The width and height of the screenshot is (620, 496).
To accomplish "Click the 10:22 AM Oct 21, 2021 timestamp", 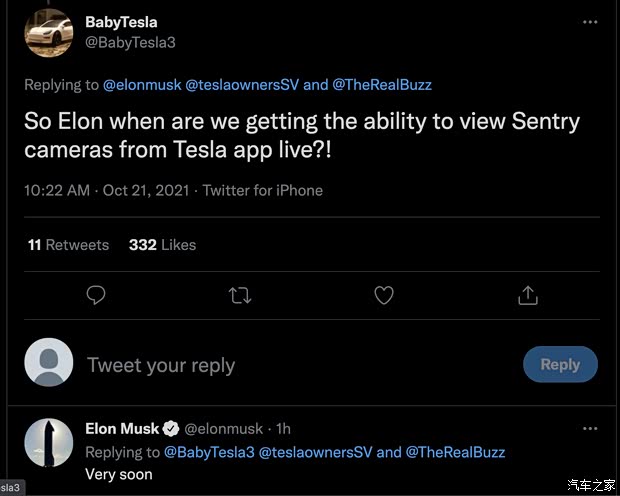I will (108, 190).
